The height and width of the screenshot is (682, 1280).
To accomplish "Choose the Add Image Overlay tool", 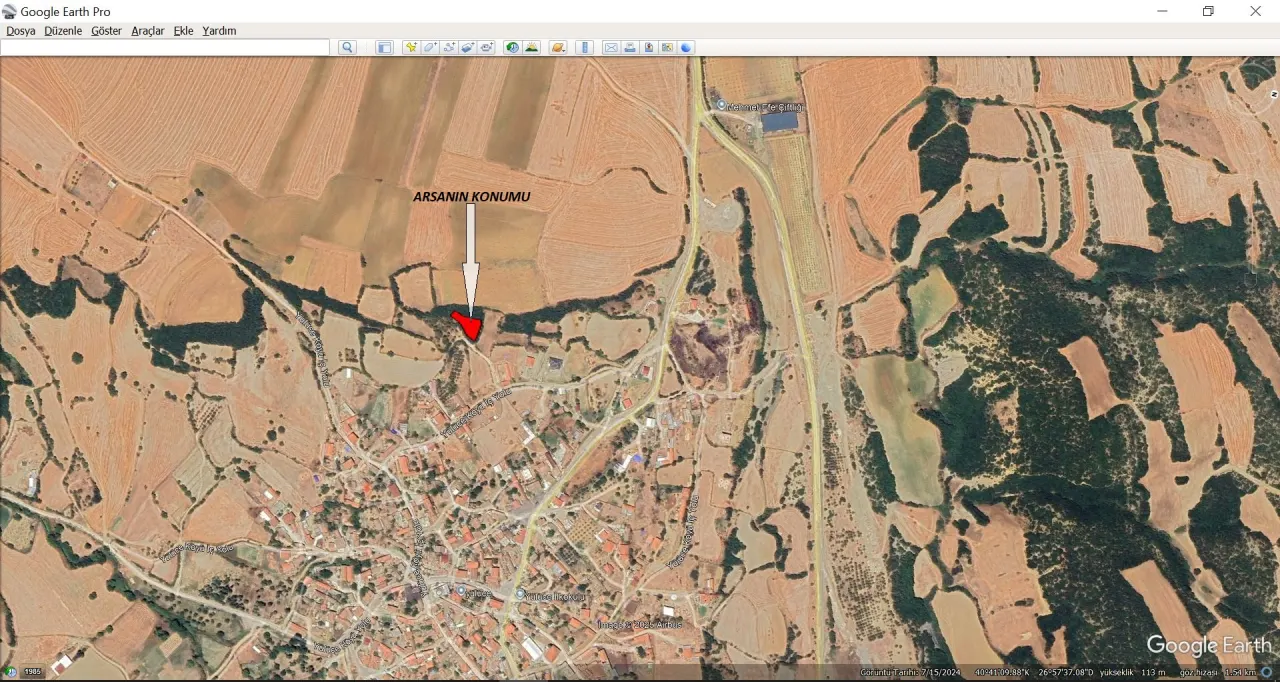I will pyautogui.click(x=467, y=47).
